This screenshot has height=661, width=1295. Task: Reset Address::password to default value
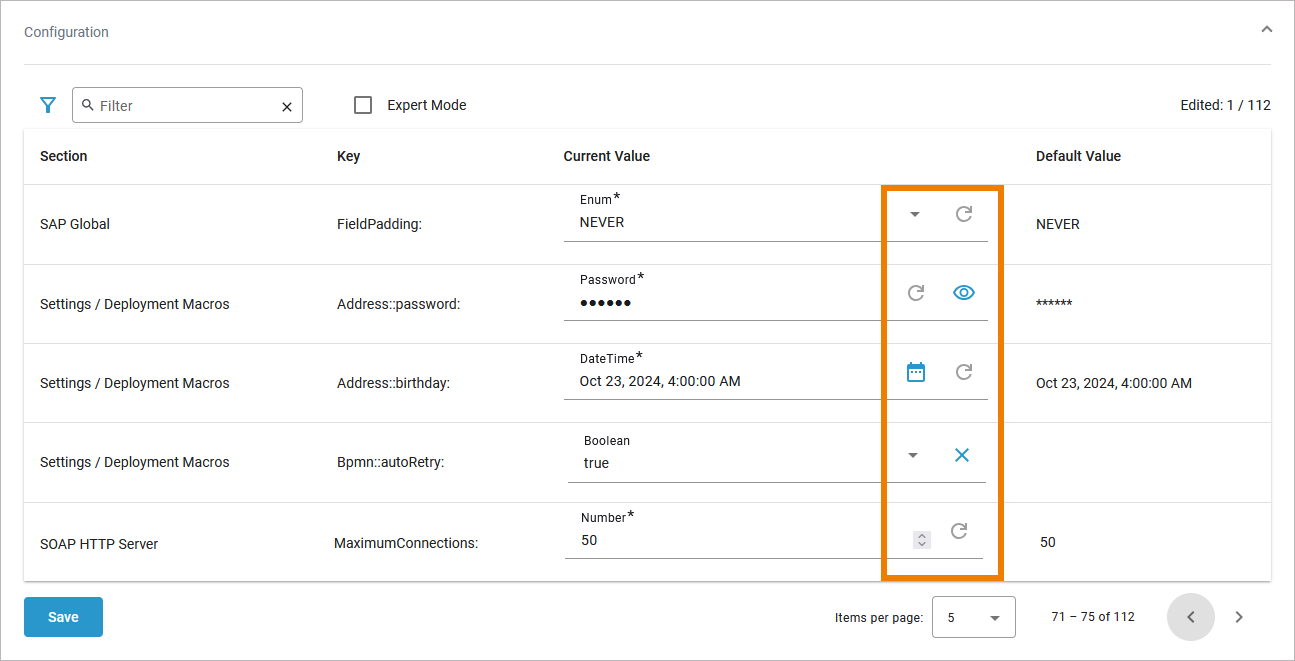point(915,293)
